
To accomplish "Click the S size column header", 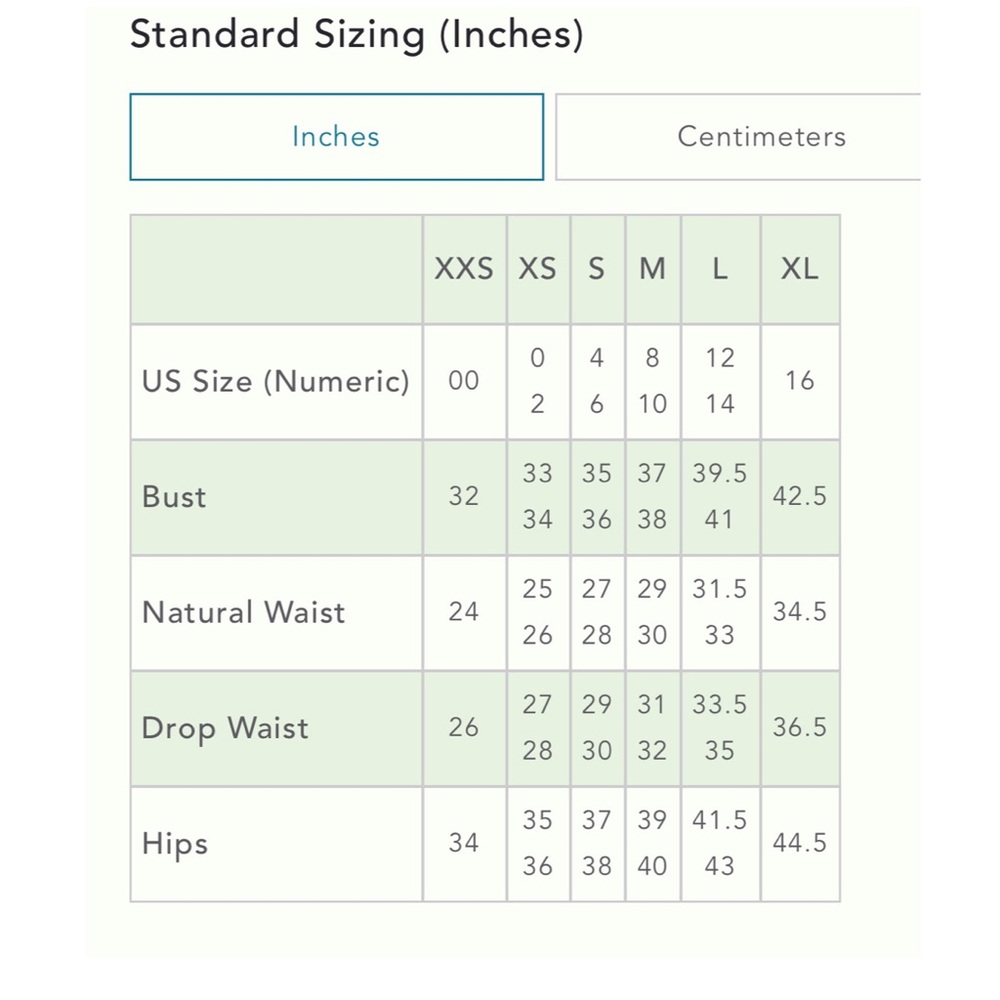I will [x=596, y=269].
